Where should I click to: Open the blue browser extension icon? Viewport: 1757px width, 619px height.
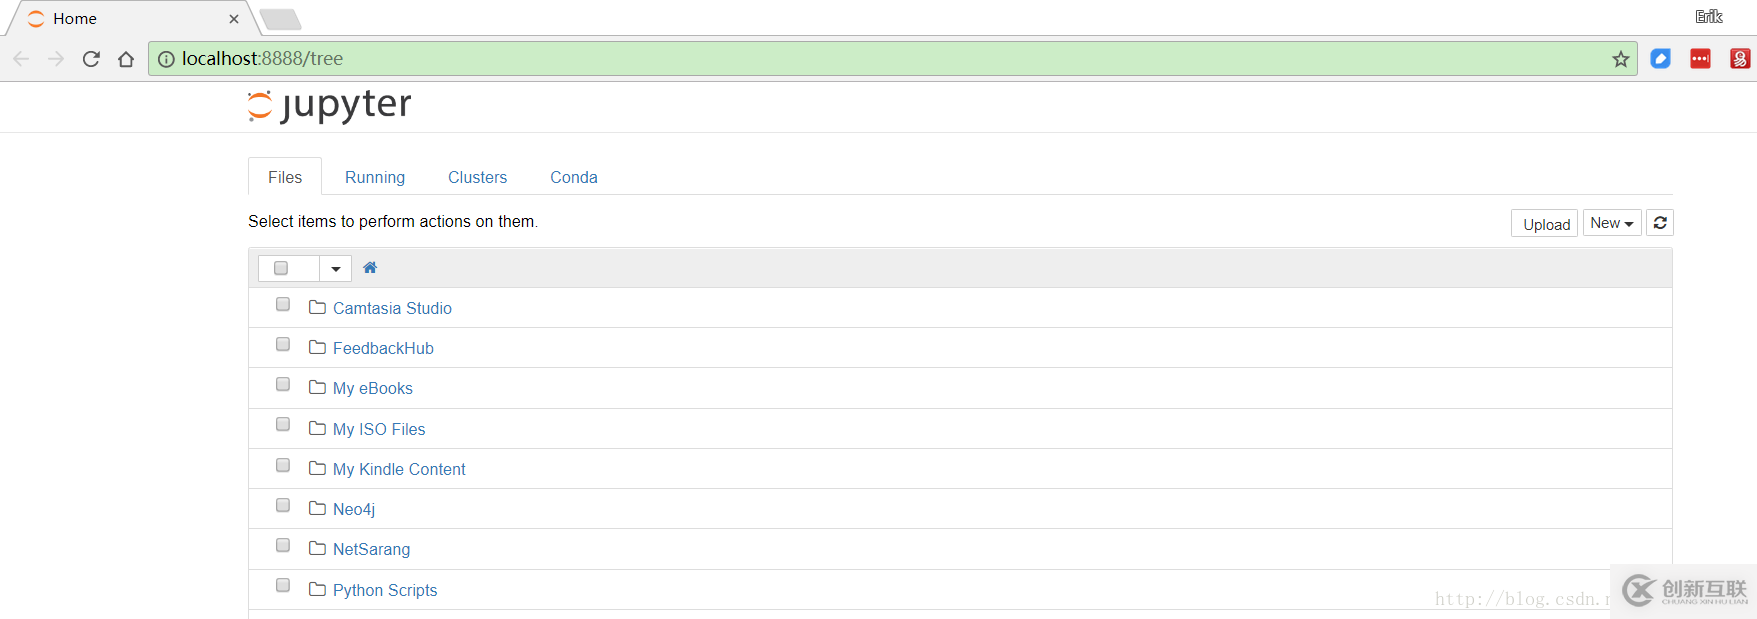pyautogui.click(x=1661, y=59)
